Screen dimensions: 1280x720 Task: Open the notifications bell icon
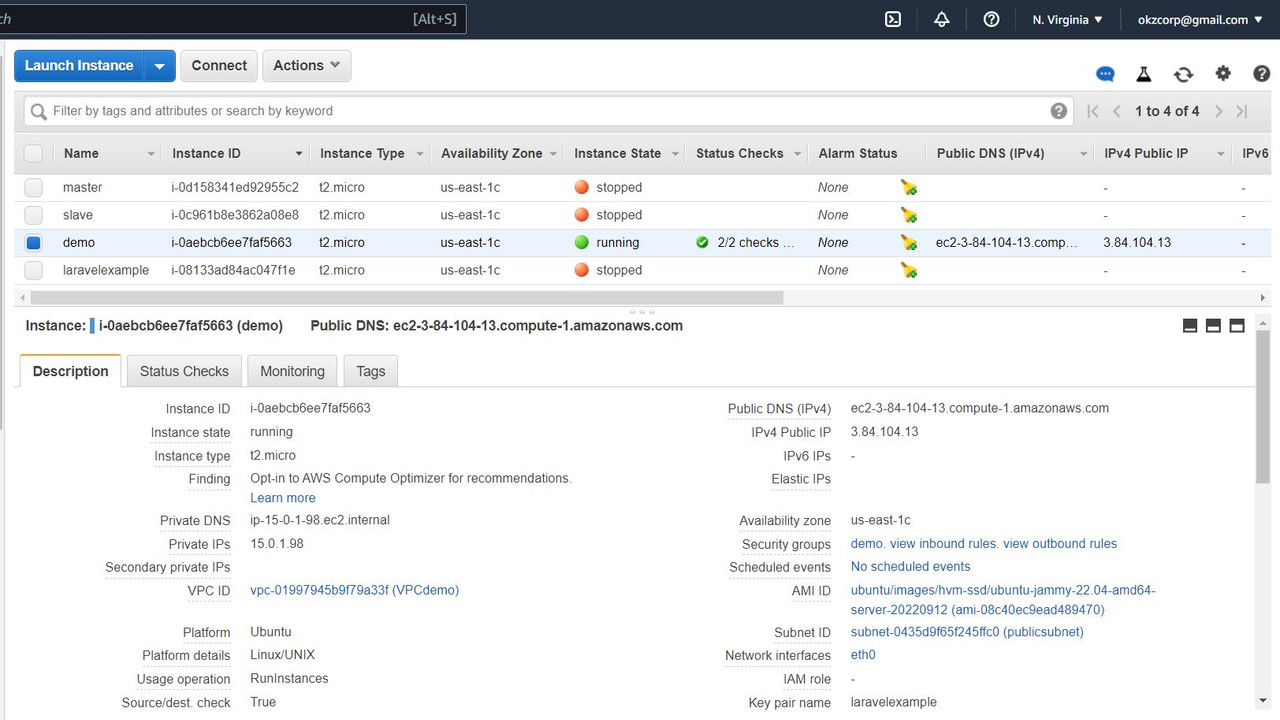pos(941,18)
